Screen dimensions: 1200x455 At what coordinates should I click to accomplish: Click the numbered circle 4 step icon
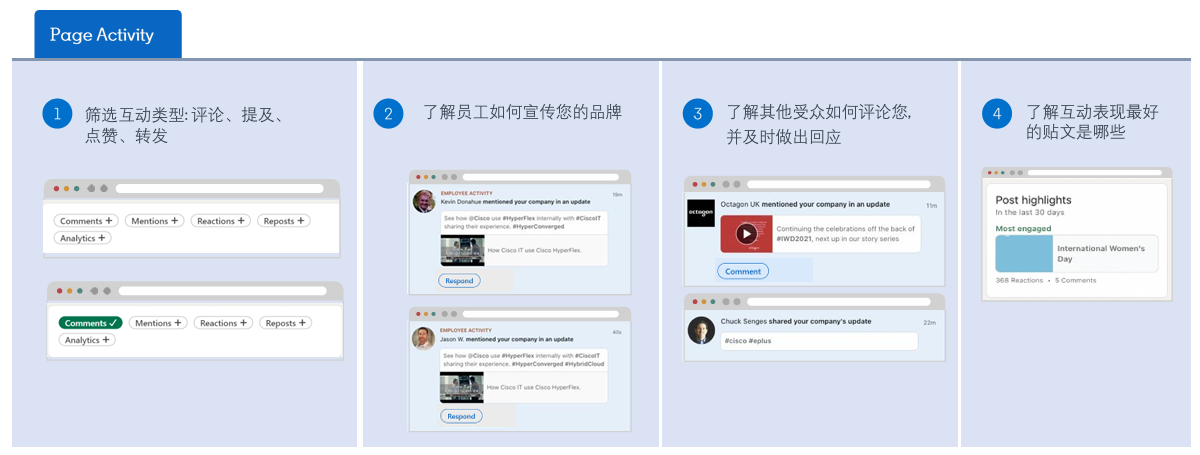[997, 114]
